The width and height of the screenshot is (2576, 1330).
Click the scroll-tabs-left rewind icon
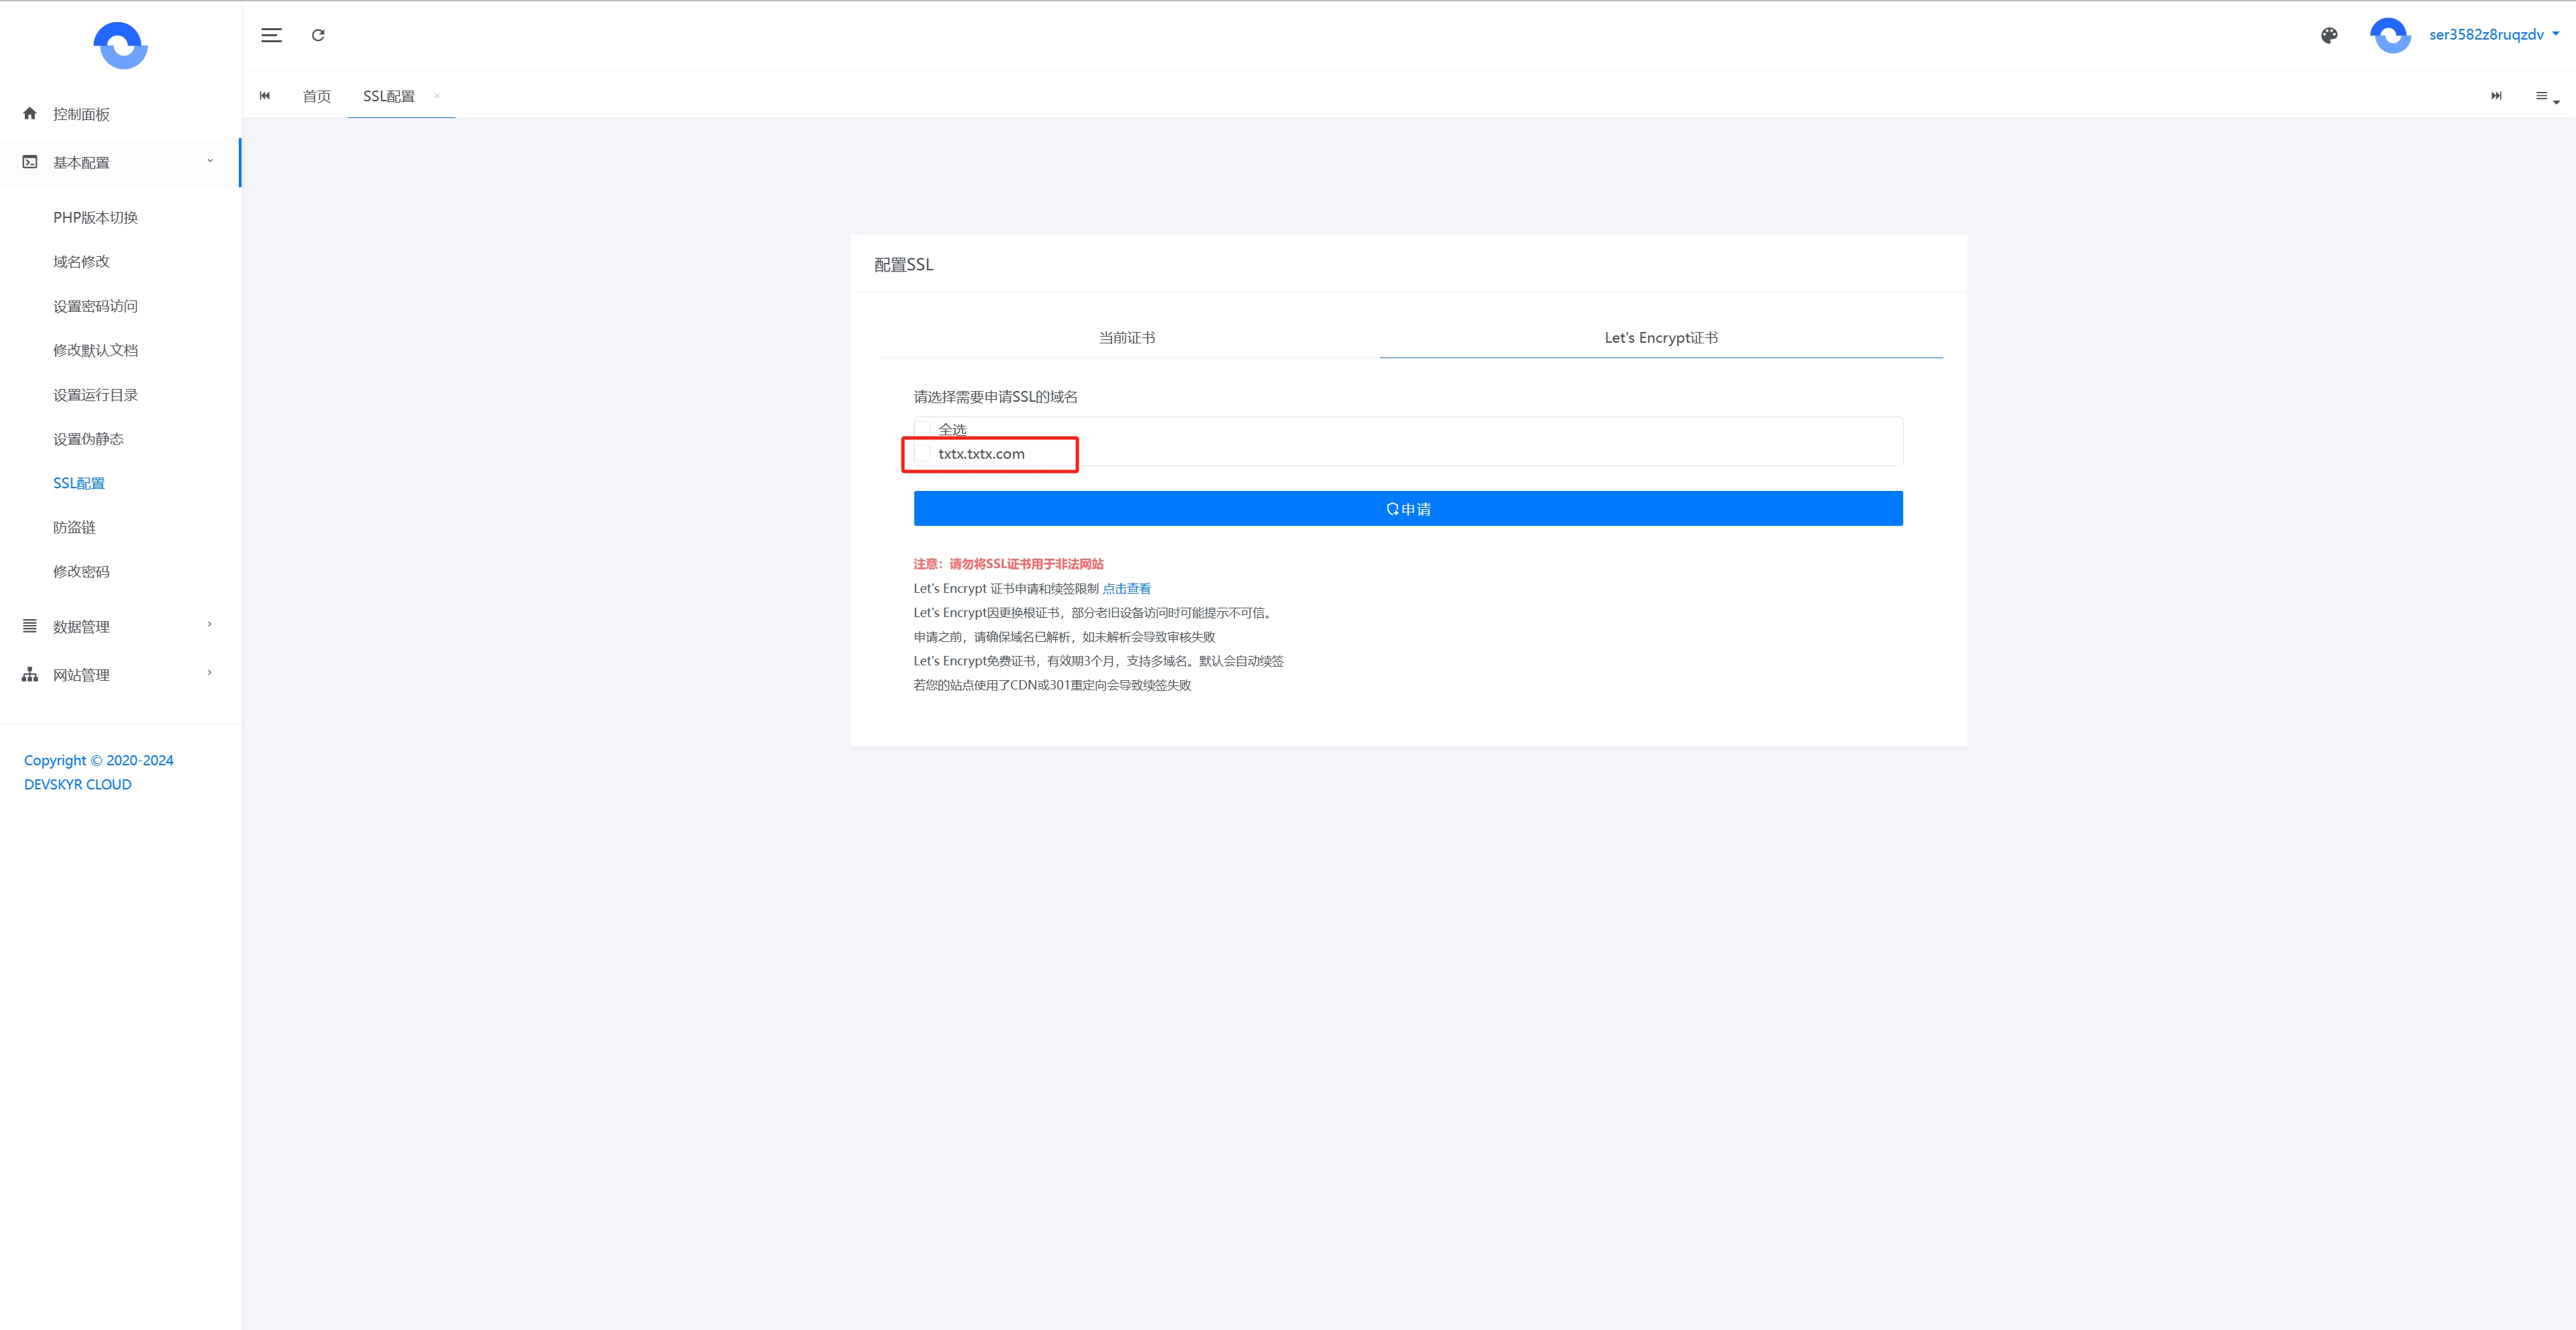265,96
